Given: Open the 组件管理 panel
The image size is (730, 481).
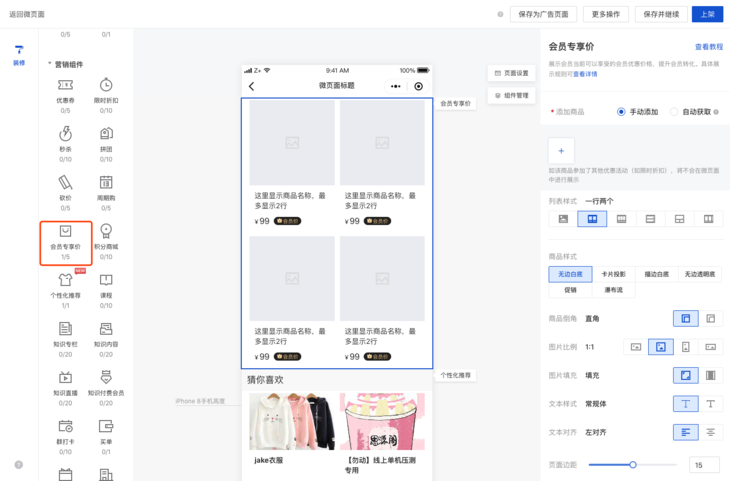Looking at the screenshot, I should pyautogui.click(x=512, y=95).
